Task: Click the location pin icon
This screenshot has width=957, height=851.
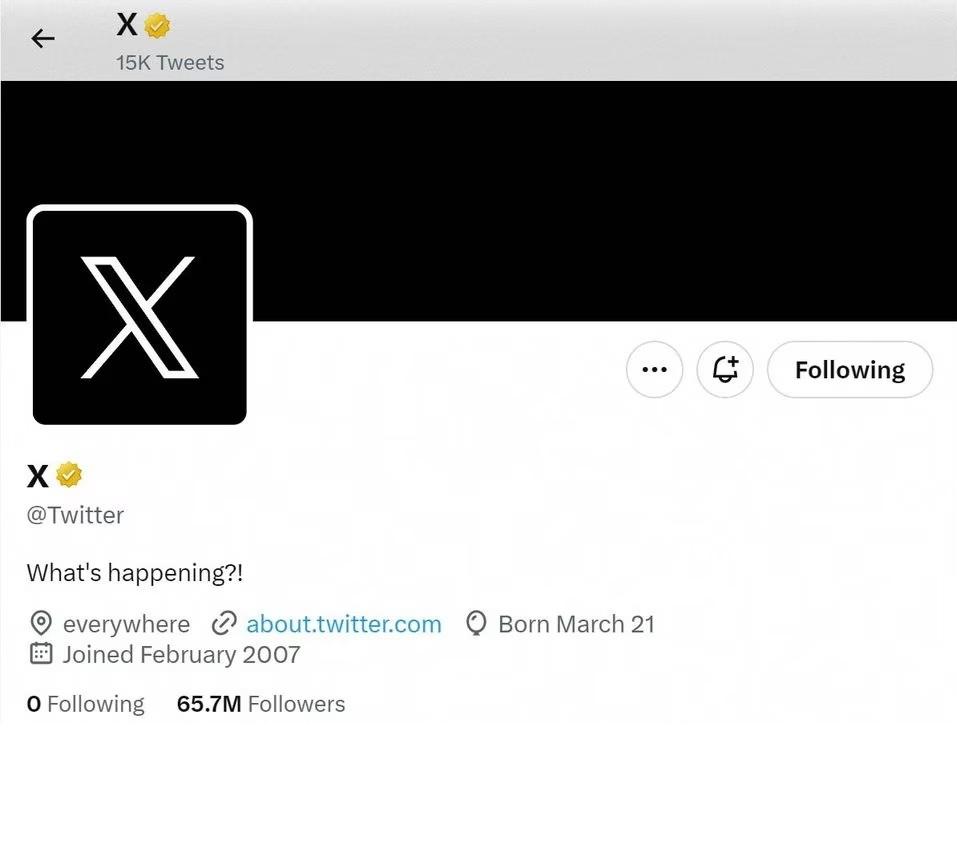Action: coord(41,624)
